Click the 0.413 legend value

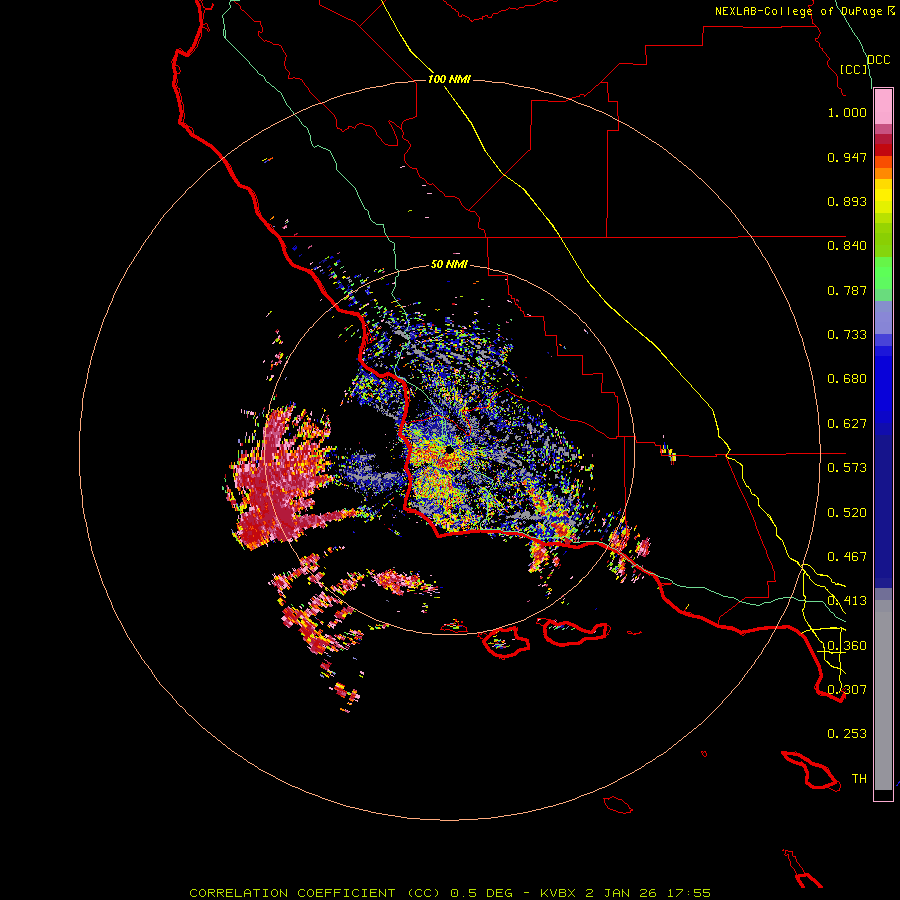coord(847,601)
